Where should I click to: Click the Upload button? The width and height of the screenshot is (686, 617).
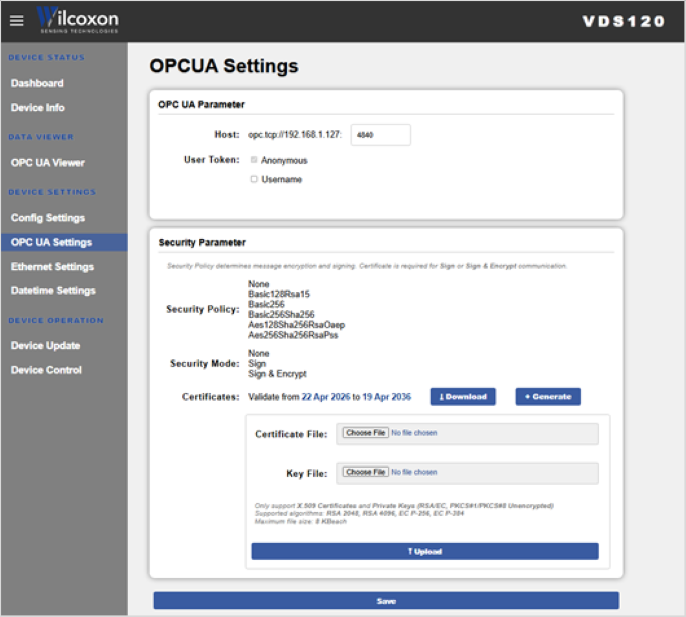pyautogui.click(x=425, y=551)
